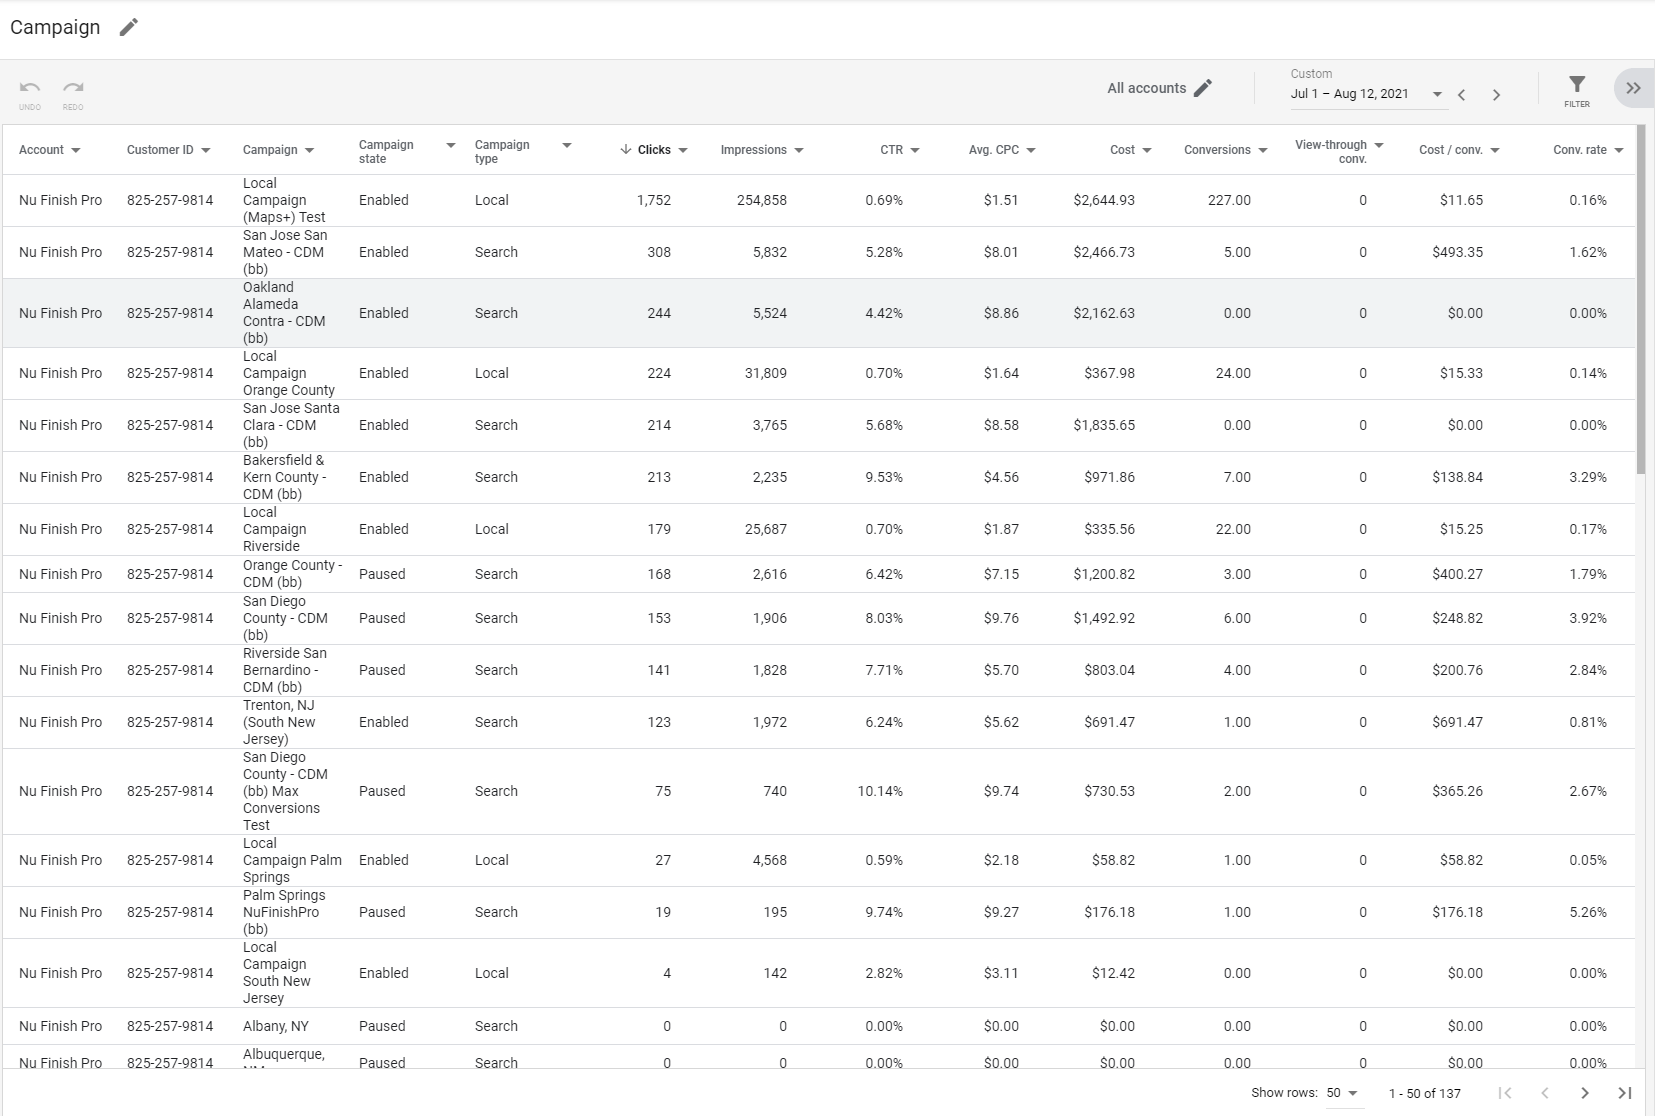
Task: Expand side panel with double chevron
Action: (1633, 88)
